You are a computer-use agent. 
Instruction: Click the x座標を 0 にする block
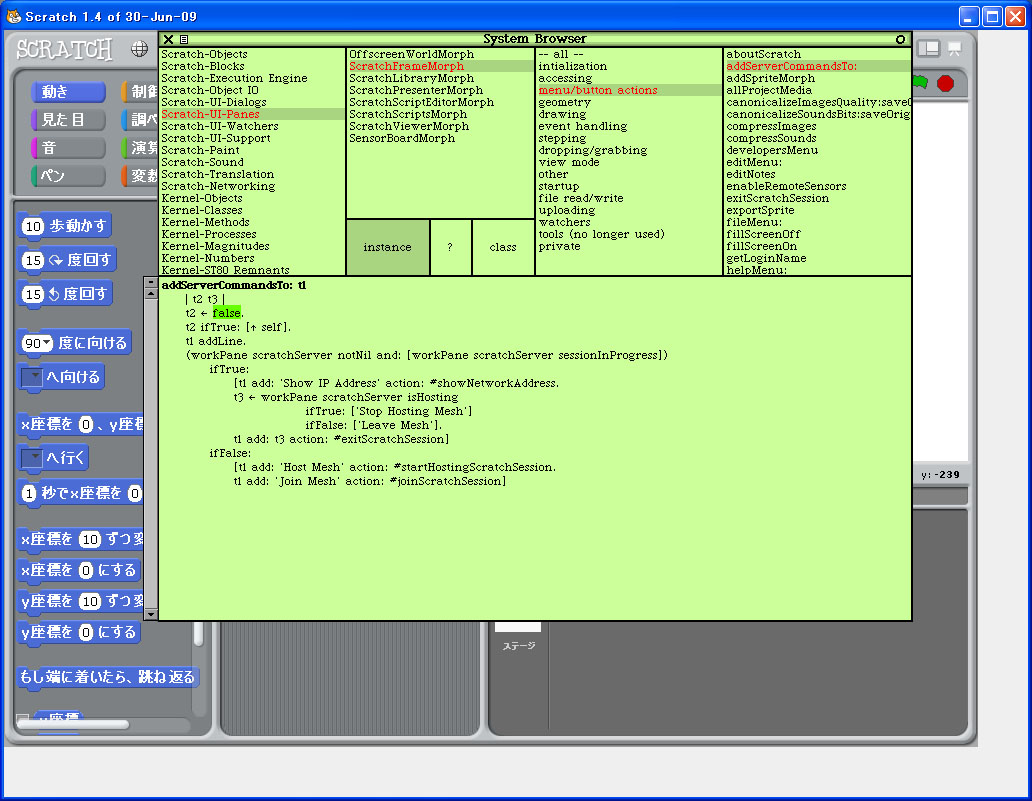(x=79, y=570)
